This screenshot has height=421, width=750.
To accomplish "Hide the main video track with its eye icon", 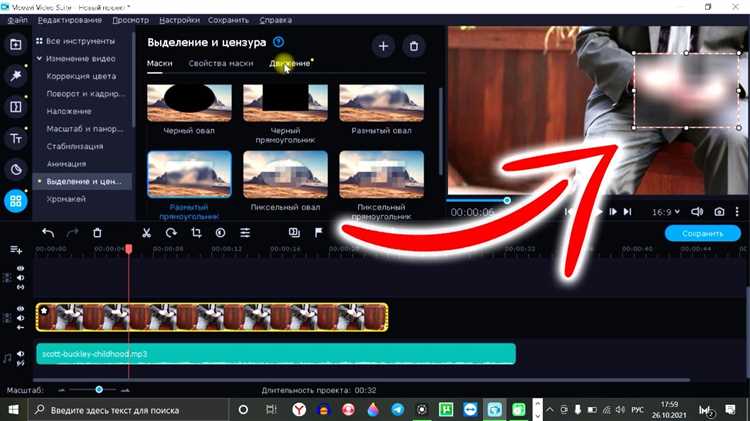I will (21, 309).
